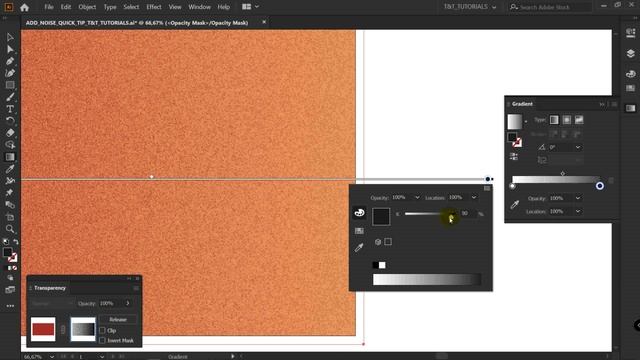Select the Type tool

[10, 109]
